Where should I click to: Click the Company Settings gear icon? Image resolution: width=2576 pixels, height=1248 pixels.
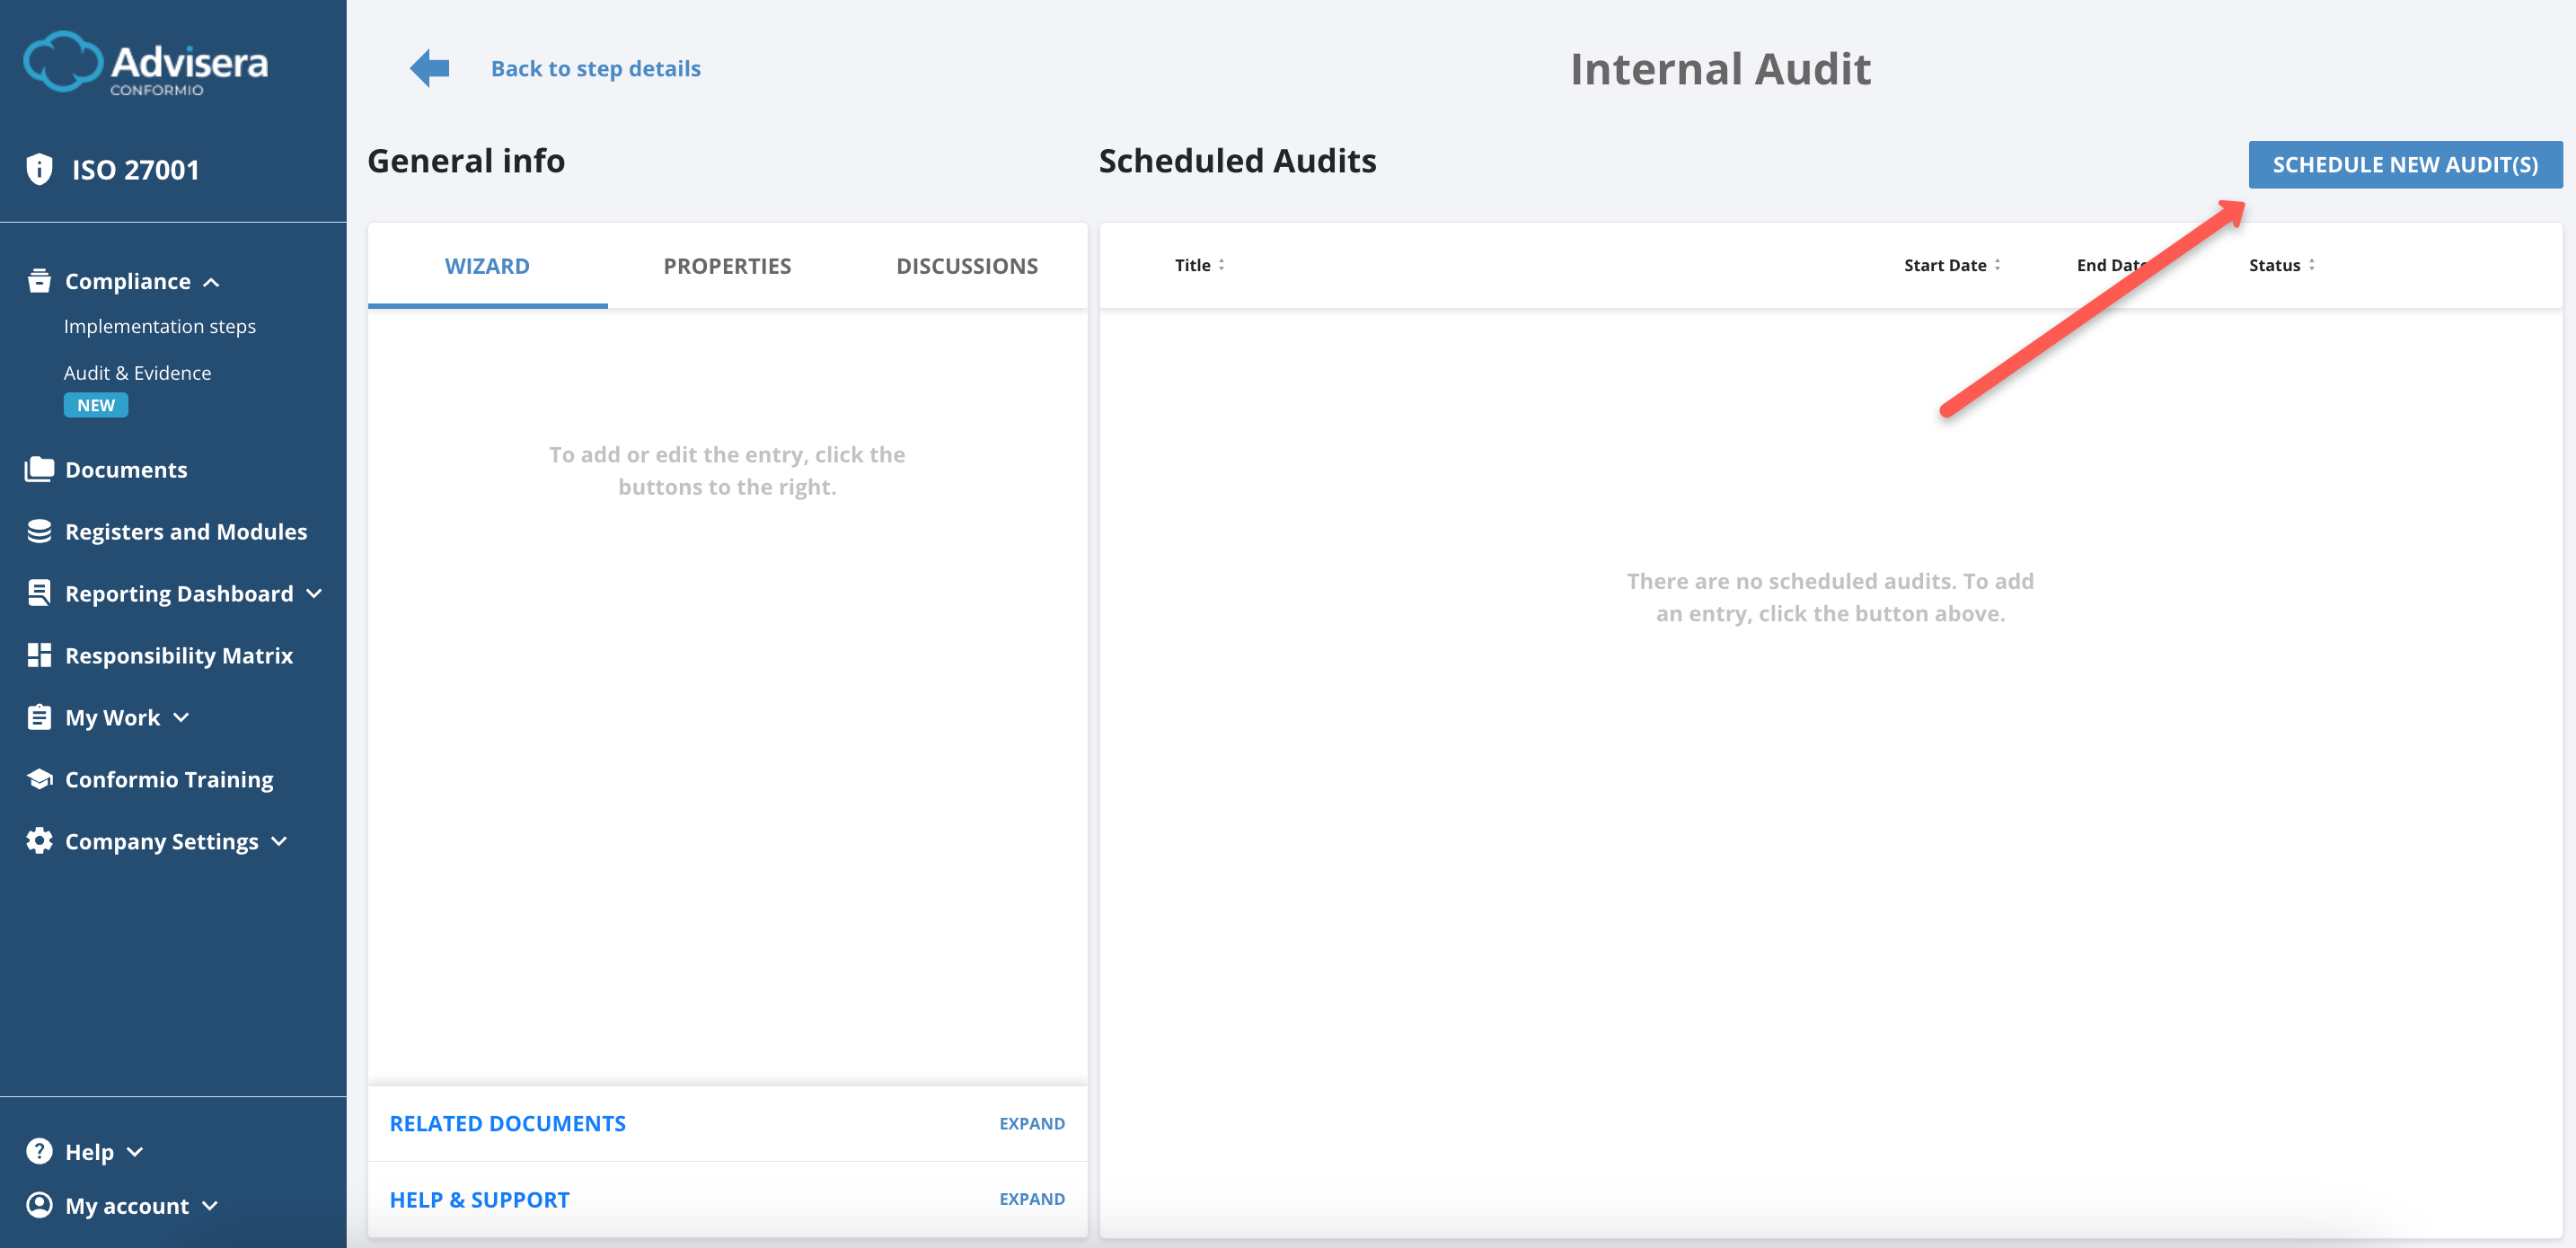tap(38, 841)
